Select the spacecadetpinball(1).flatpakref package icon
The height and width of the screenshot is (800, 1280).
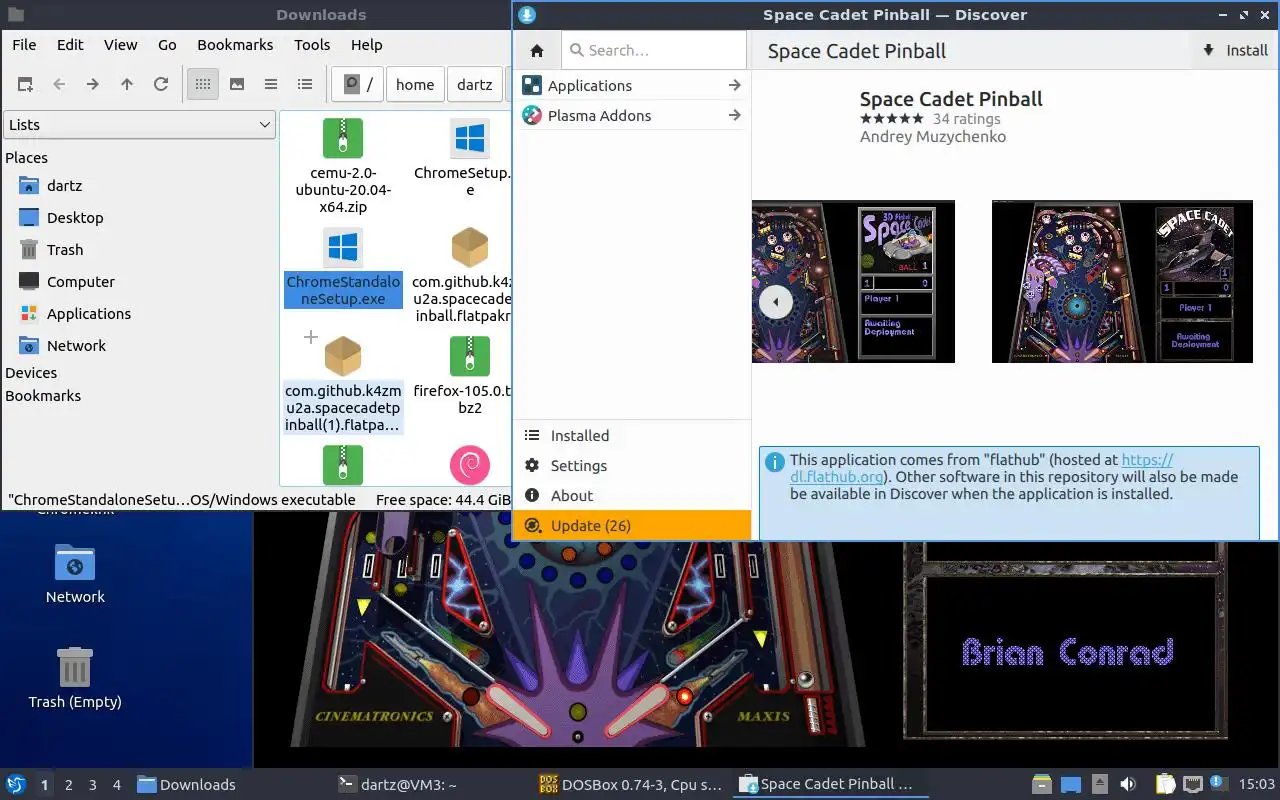(343, 356)
